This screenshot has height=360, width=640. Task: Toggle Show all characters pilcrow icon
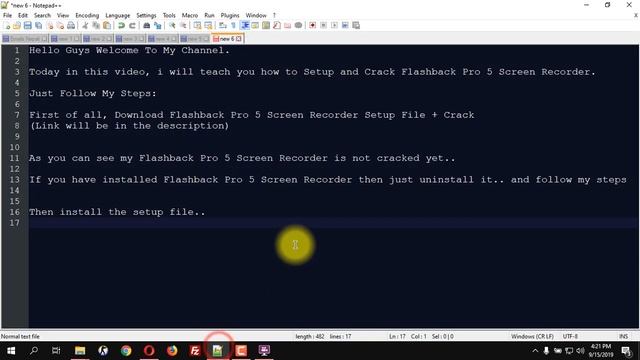pos(233,26)
